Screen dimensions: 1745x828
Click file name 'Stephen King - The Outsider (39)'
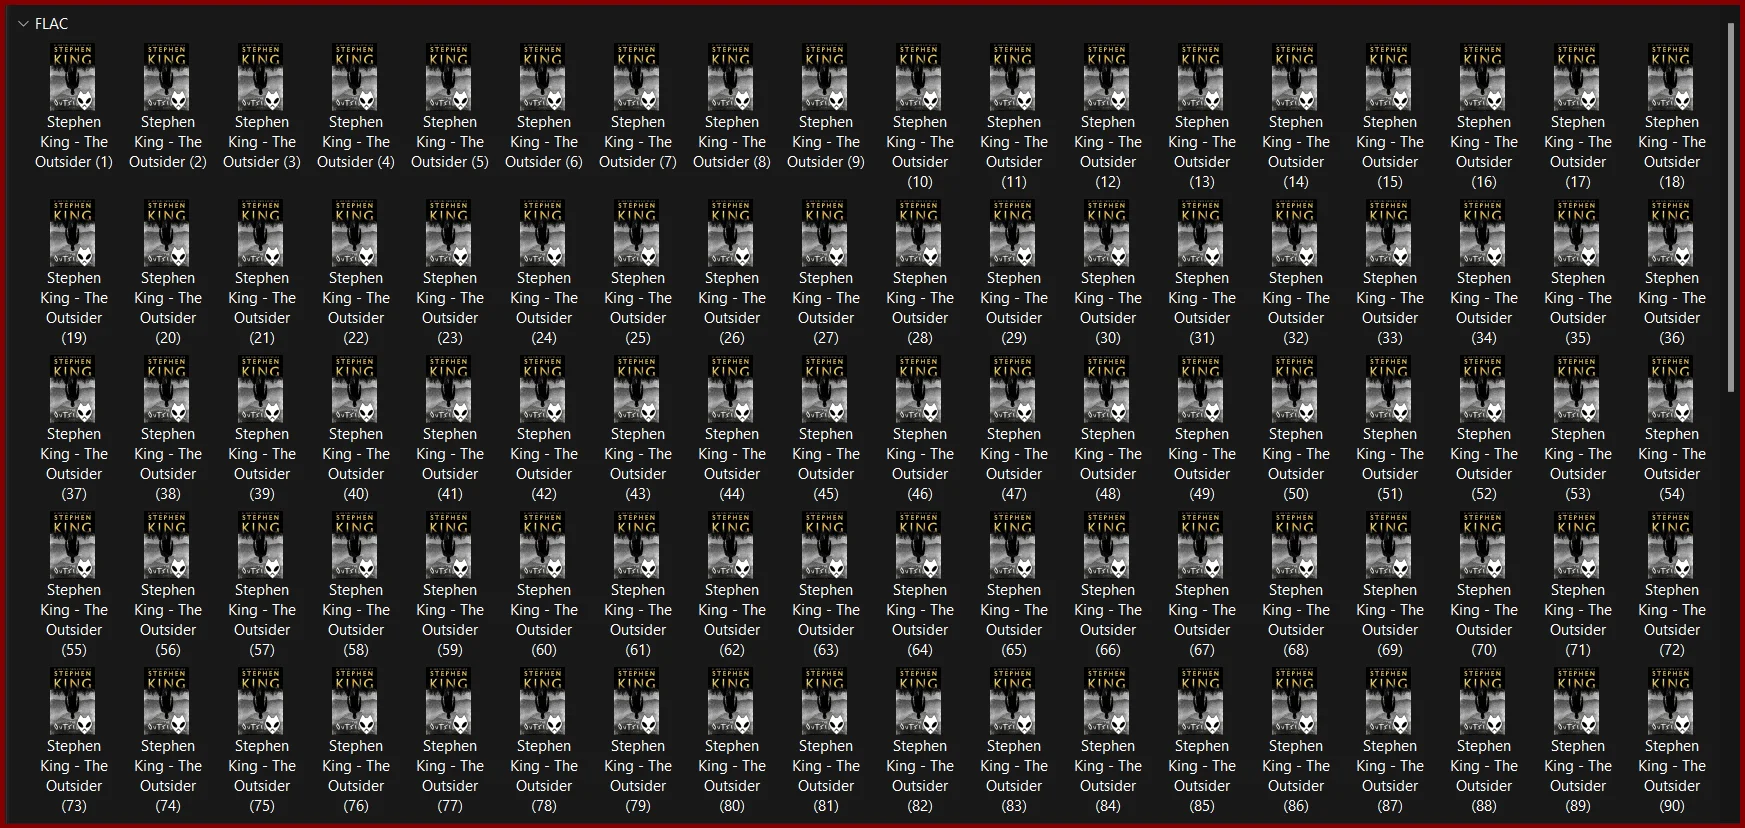262,464
